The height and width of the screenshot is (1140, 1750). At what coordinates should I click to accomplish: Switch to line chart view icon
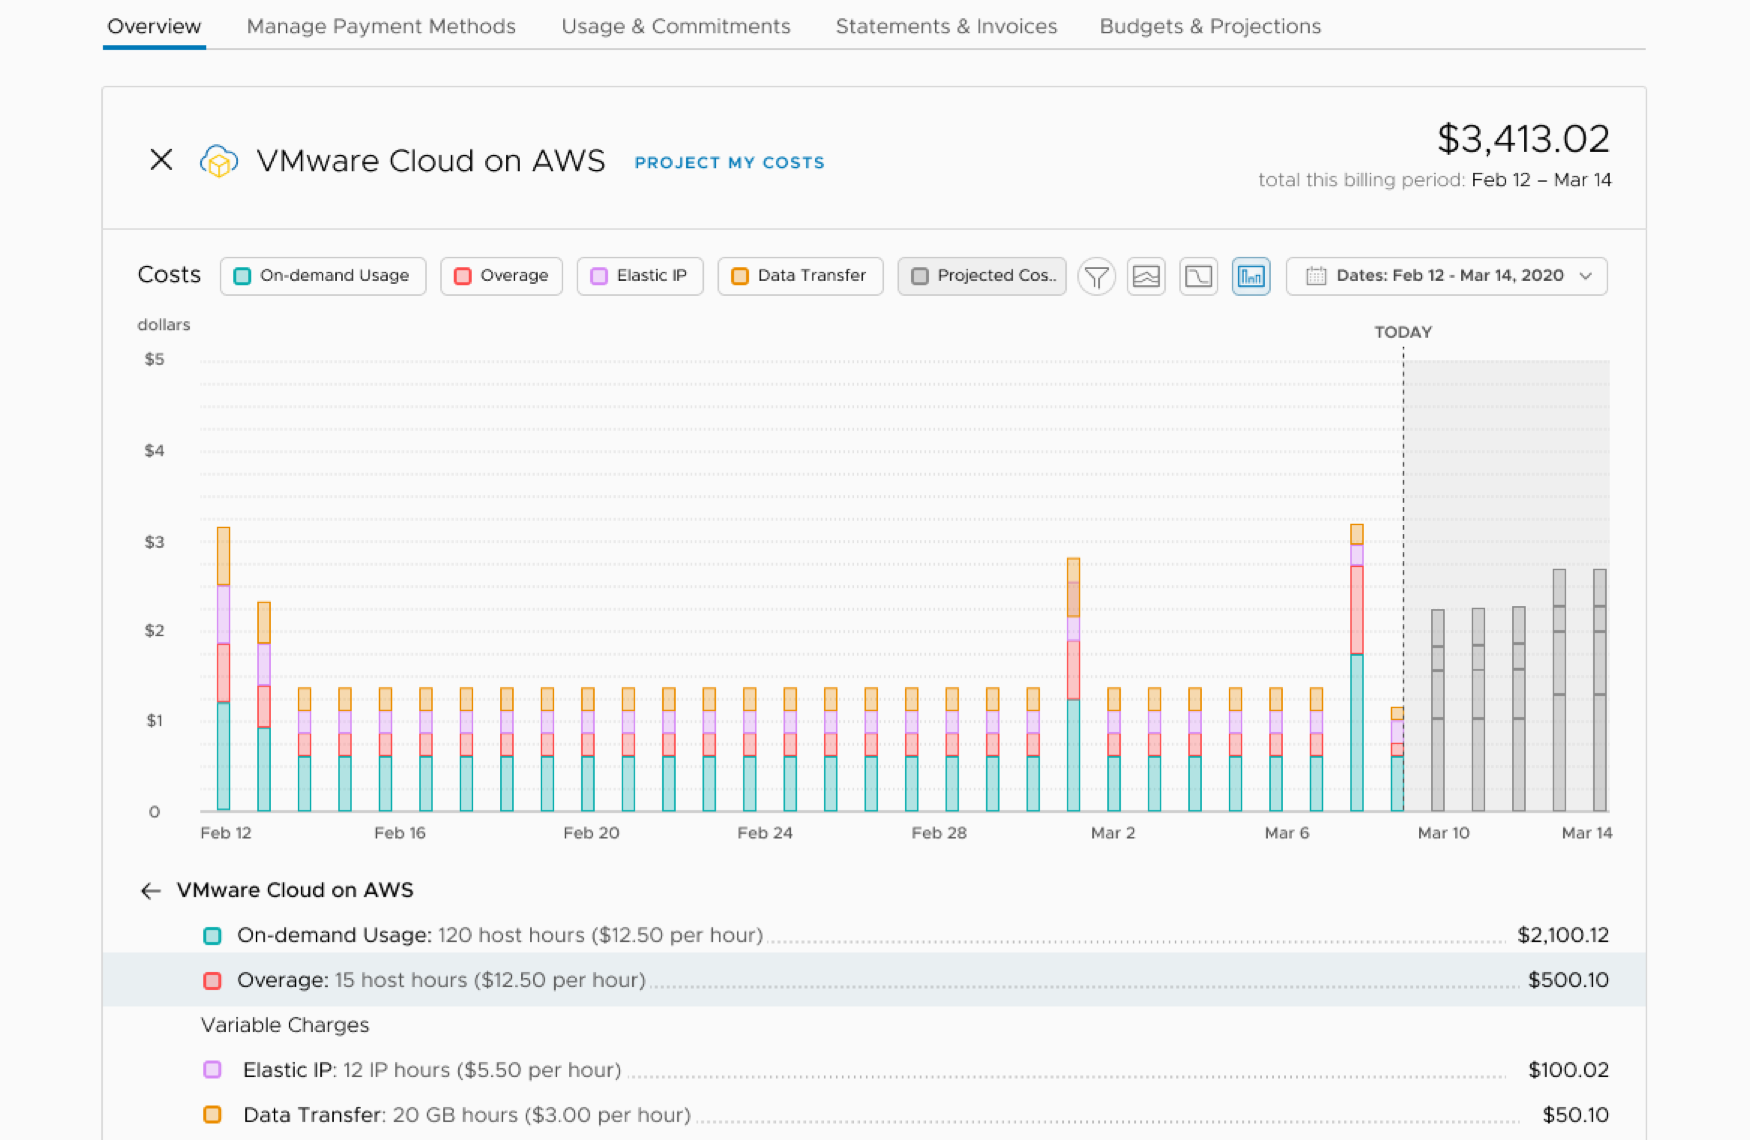click(x=1198, y=276)
